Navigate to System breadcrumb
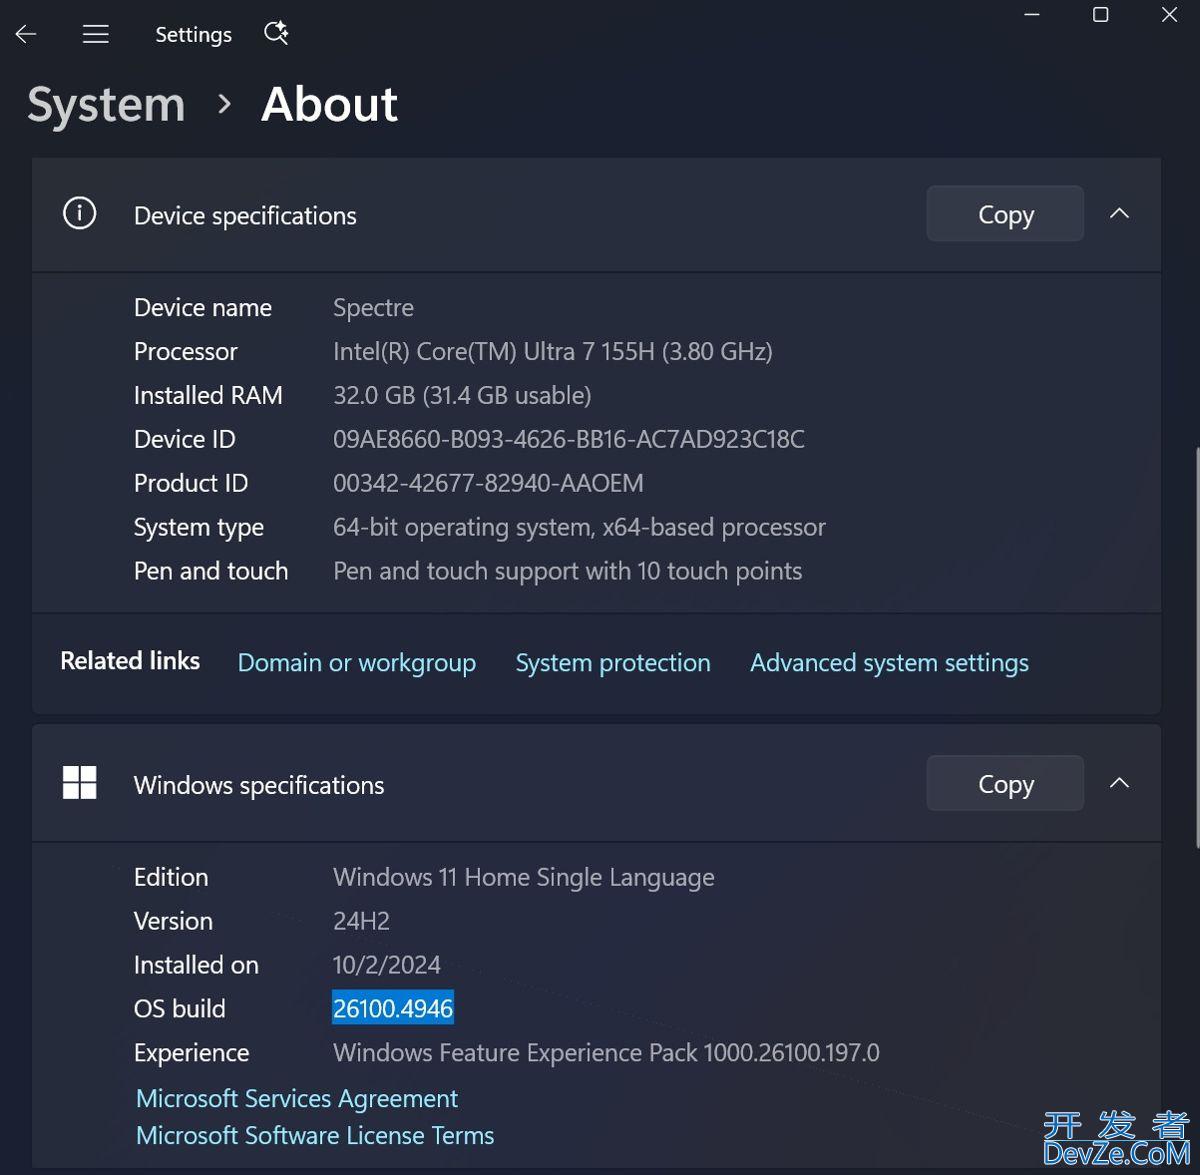 coord(106,105)
